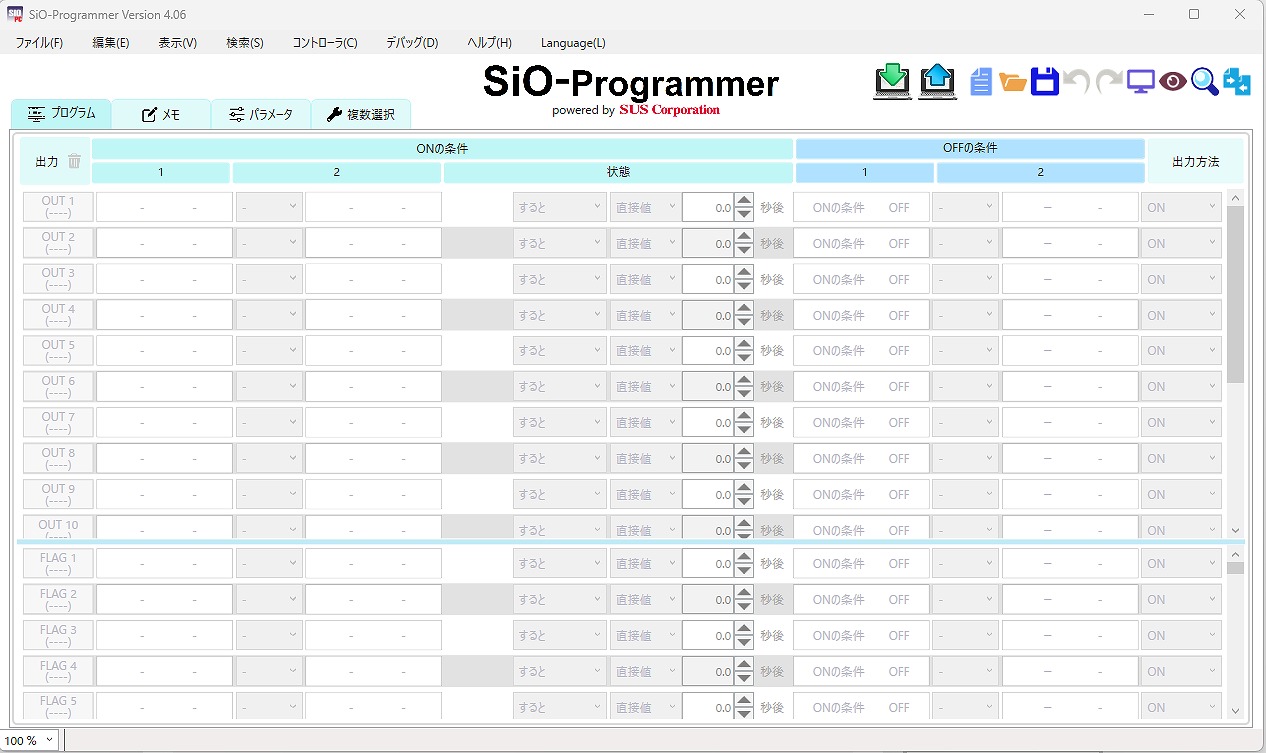Switch to the メモ tab
Screen dimensions: 1266x753
pyautogui.click(x=162, y=114)
